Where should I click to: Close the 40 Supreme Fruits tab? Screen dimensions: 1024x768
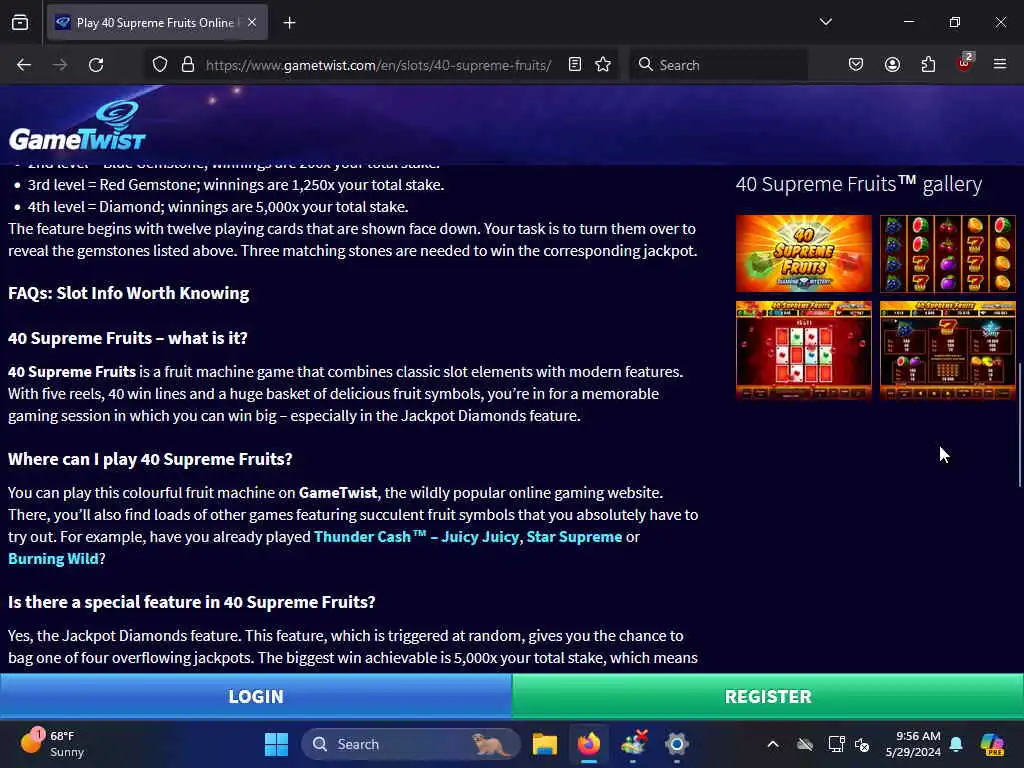[x=252, y=22]
